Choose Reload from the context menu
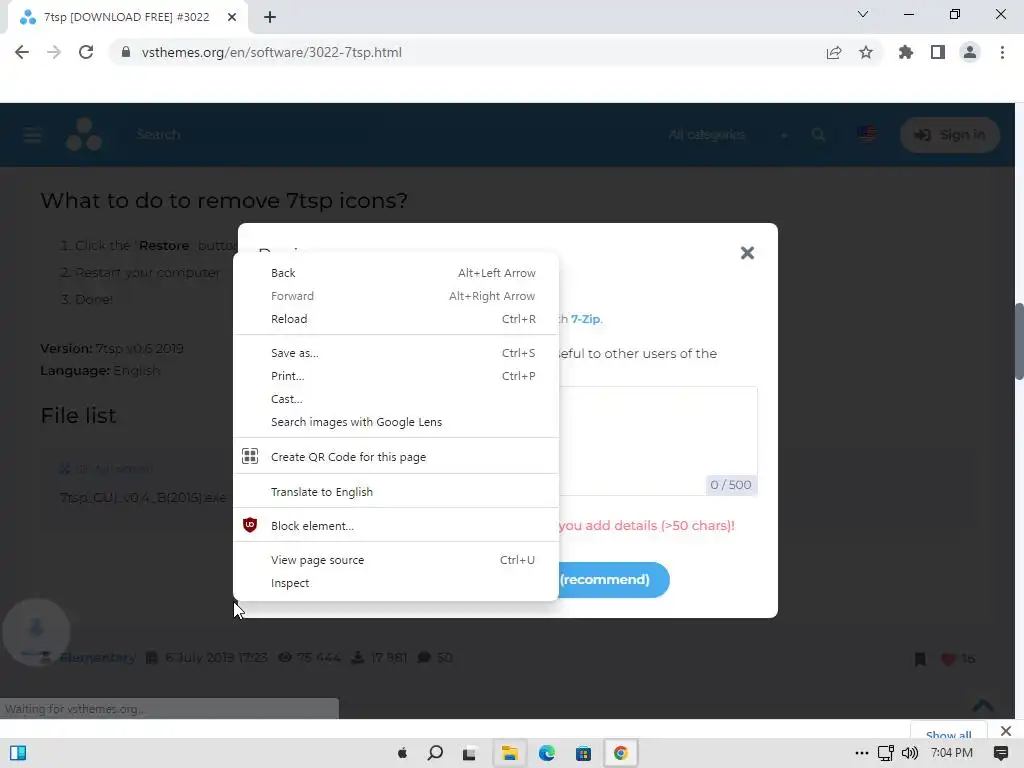1024x768 pixels. point(396,319)
